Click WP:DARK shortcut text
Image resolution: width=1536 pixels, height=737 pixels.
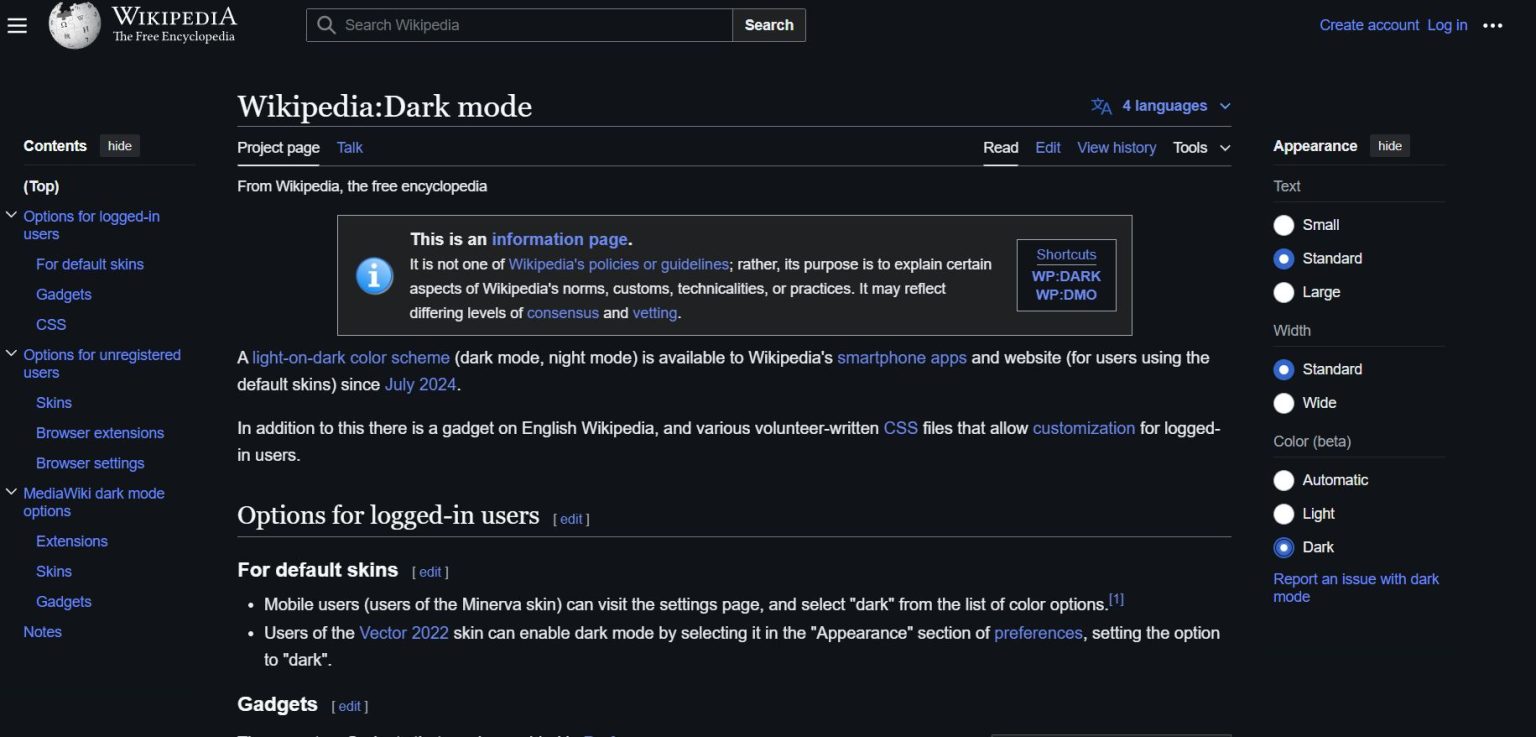tap(1066, 276)
